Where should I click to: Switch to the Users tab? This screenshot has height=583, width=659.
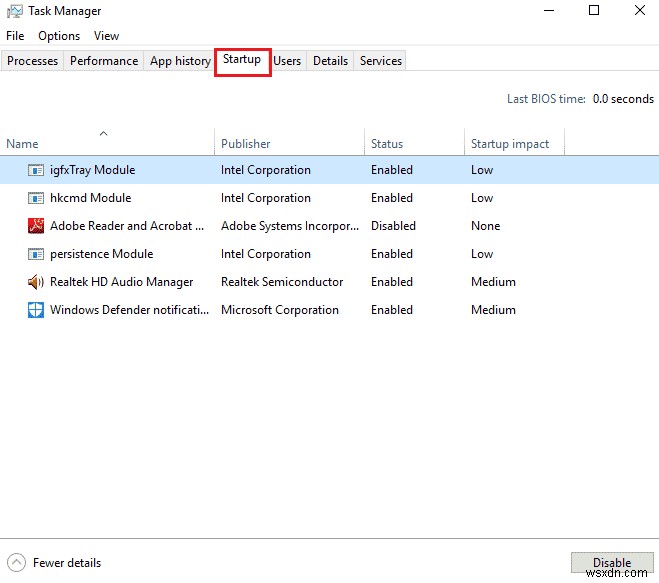pyautogui.click(x=287, y=61)
